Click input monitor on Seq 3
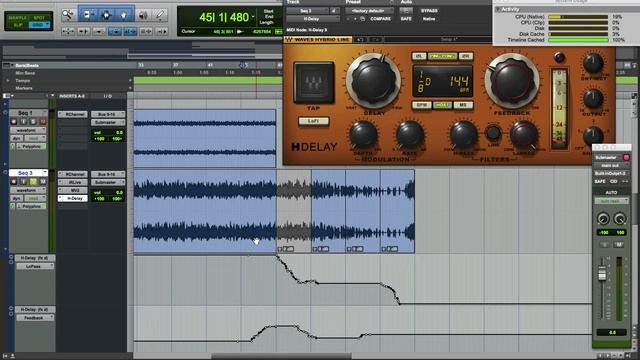This screenshot has width=640, height=360. [x=23, y=182]
